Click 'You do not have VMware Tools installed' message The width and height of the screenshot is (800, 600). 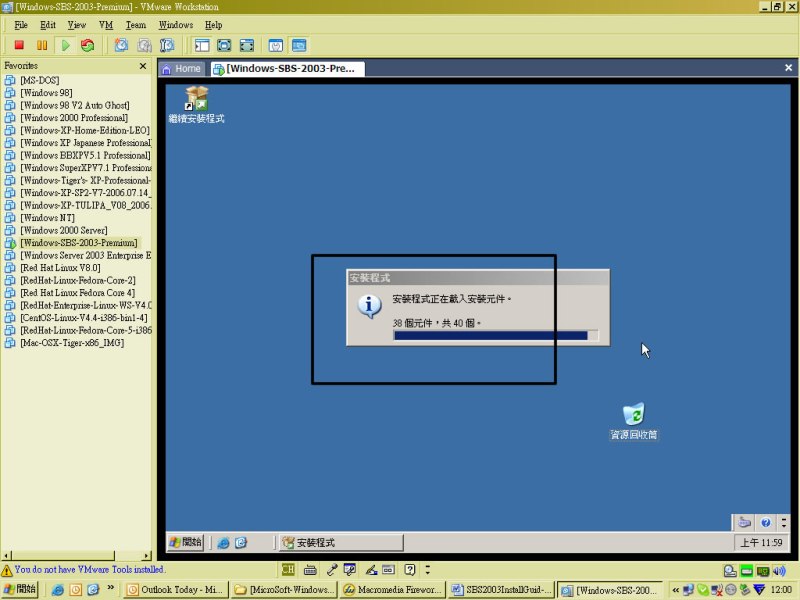tap(89, 569)
